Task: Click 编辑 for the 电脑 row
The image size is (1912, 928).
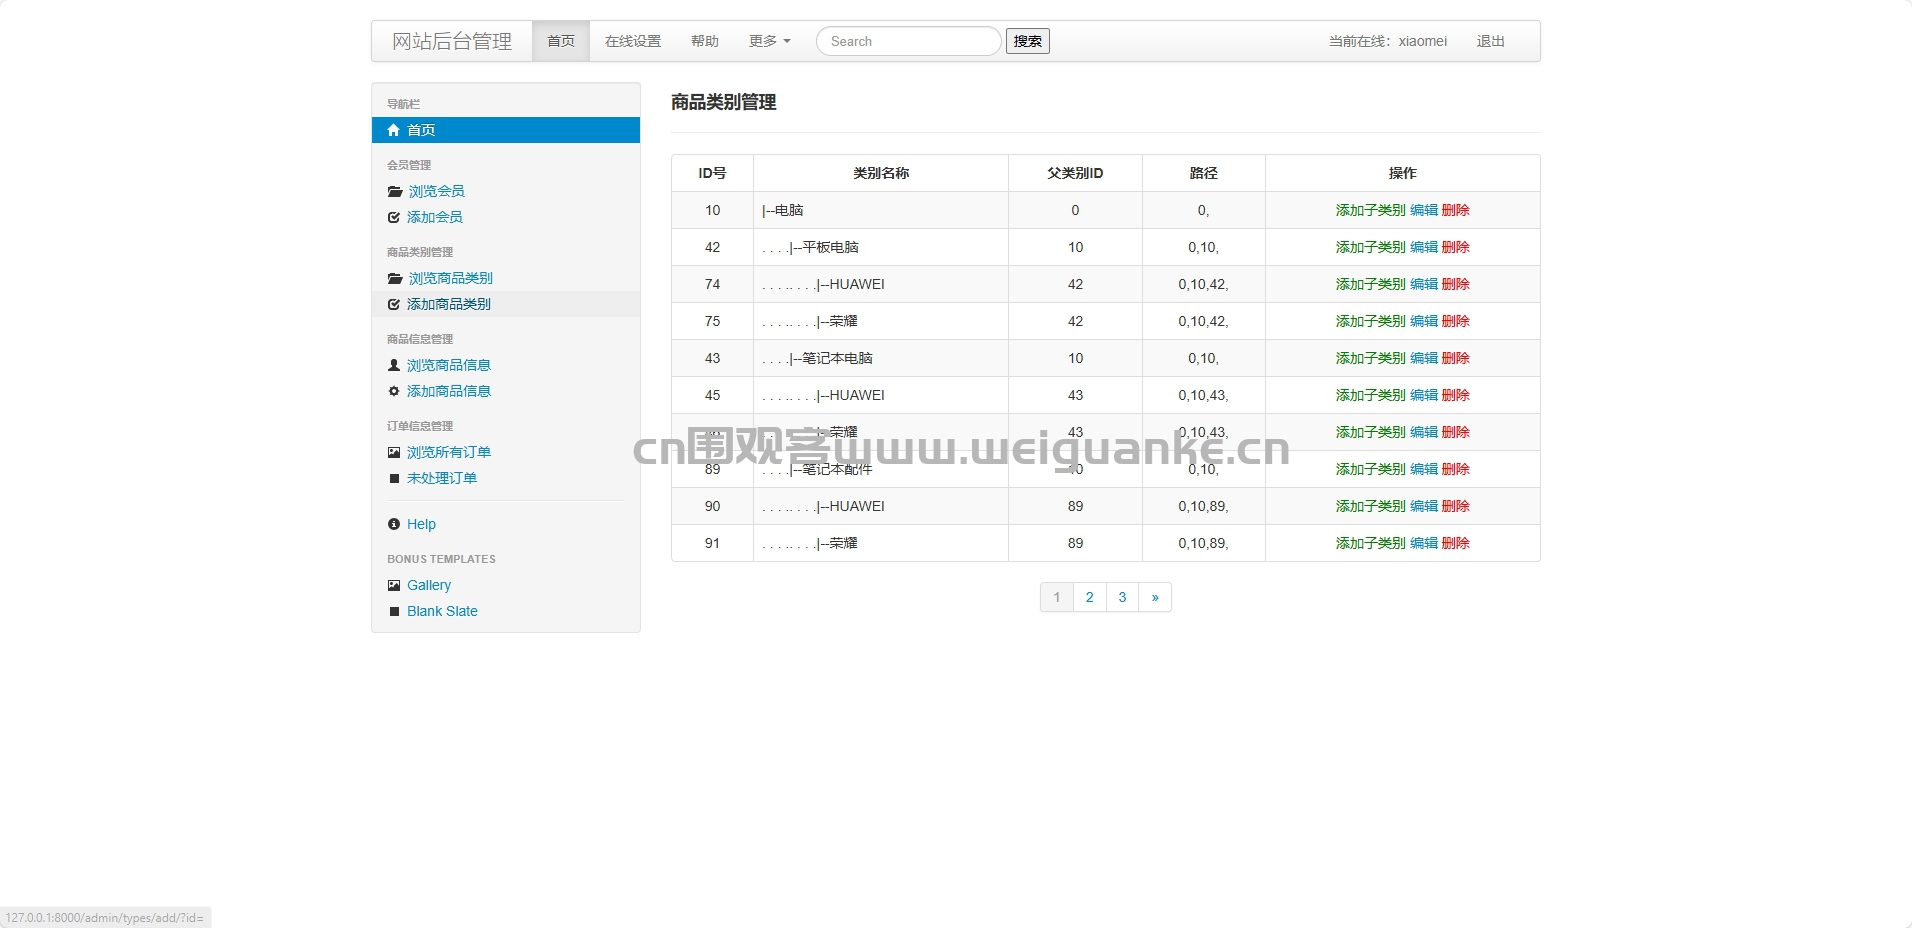Action: 1424,210
